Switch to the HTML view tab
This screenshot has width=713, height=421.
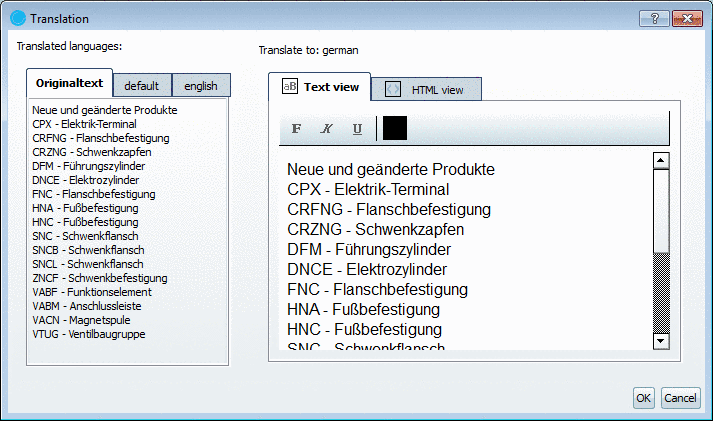[427, 89]
